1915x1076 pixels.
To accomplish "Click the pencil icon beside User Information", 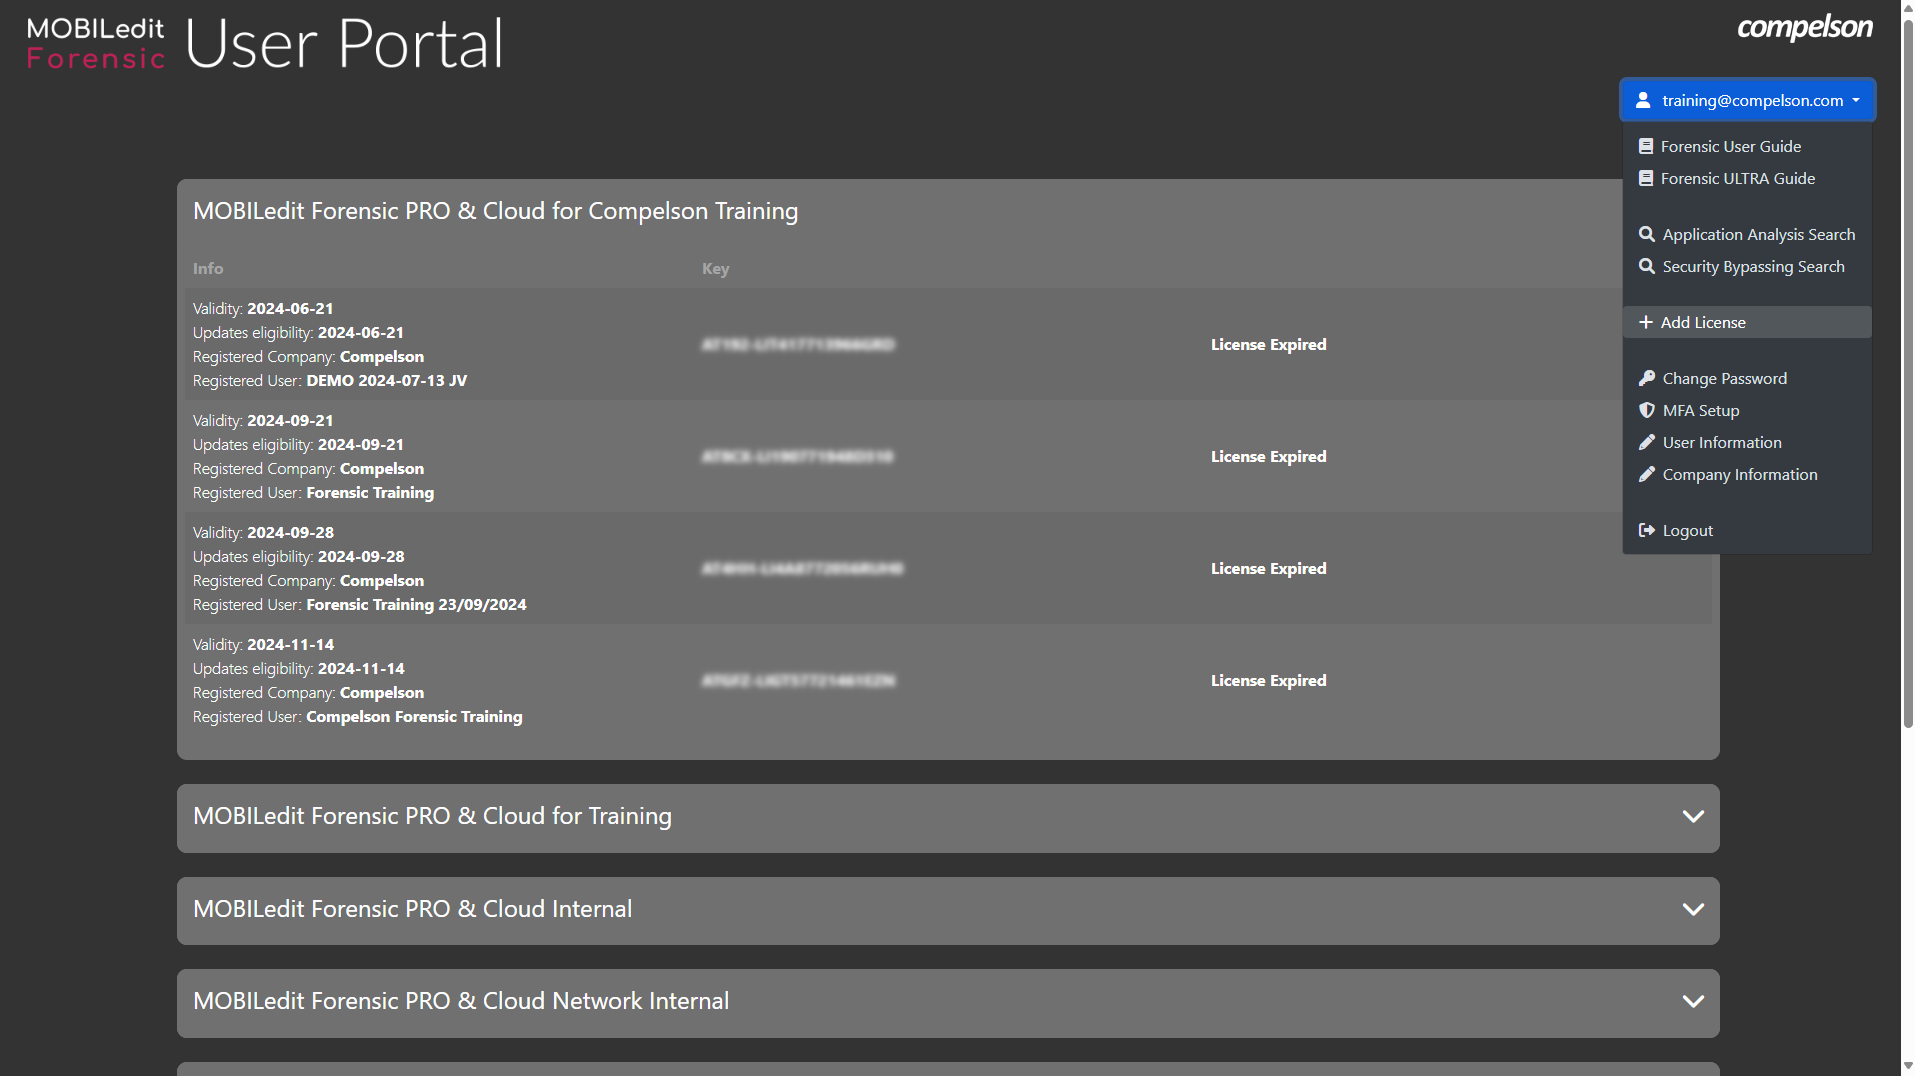I will [1646, 442].
